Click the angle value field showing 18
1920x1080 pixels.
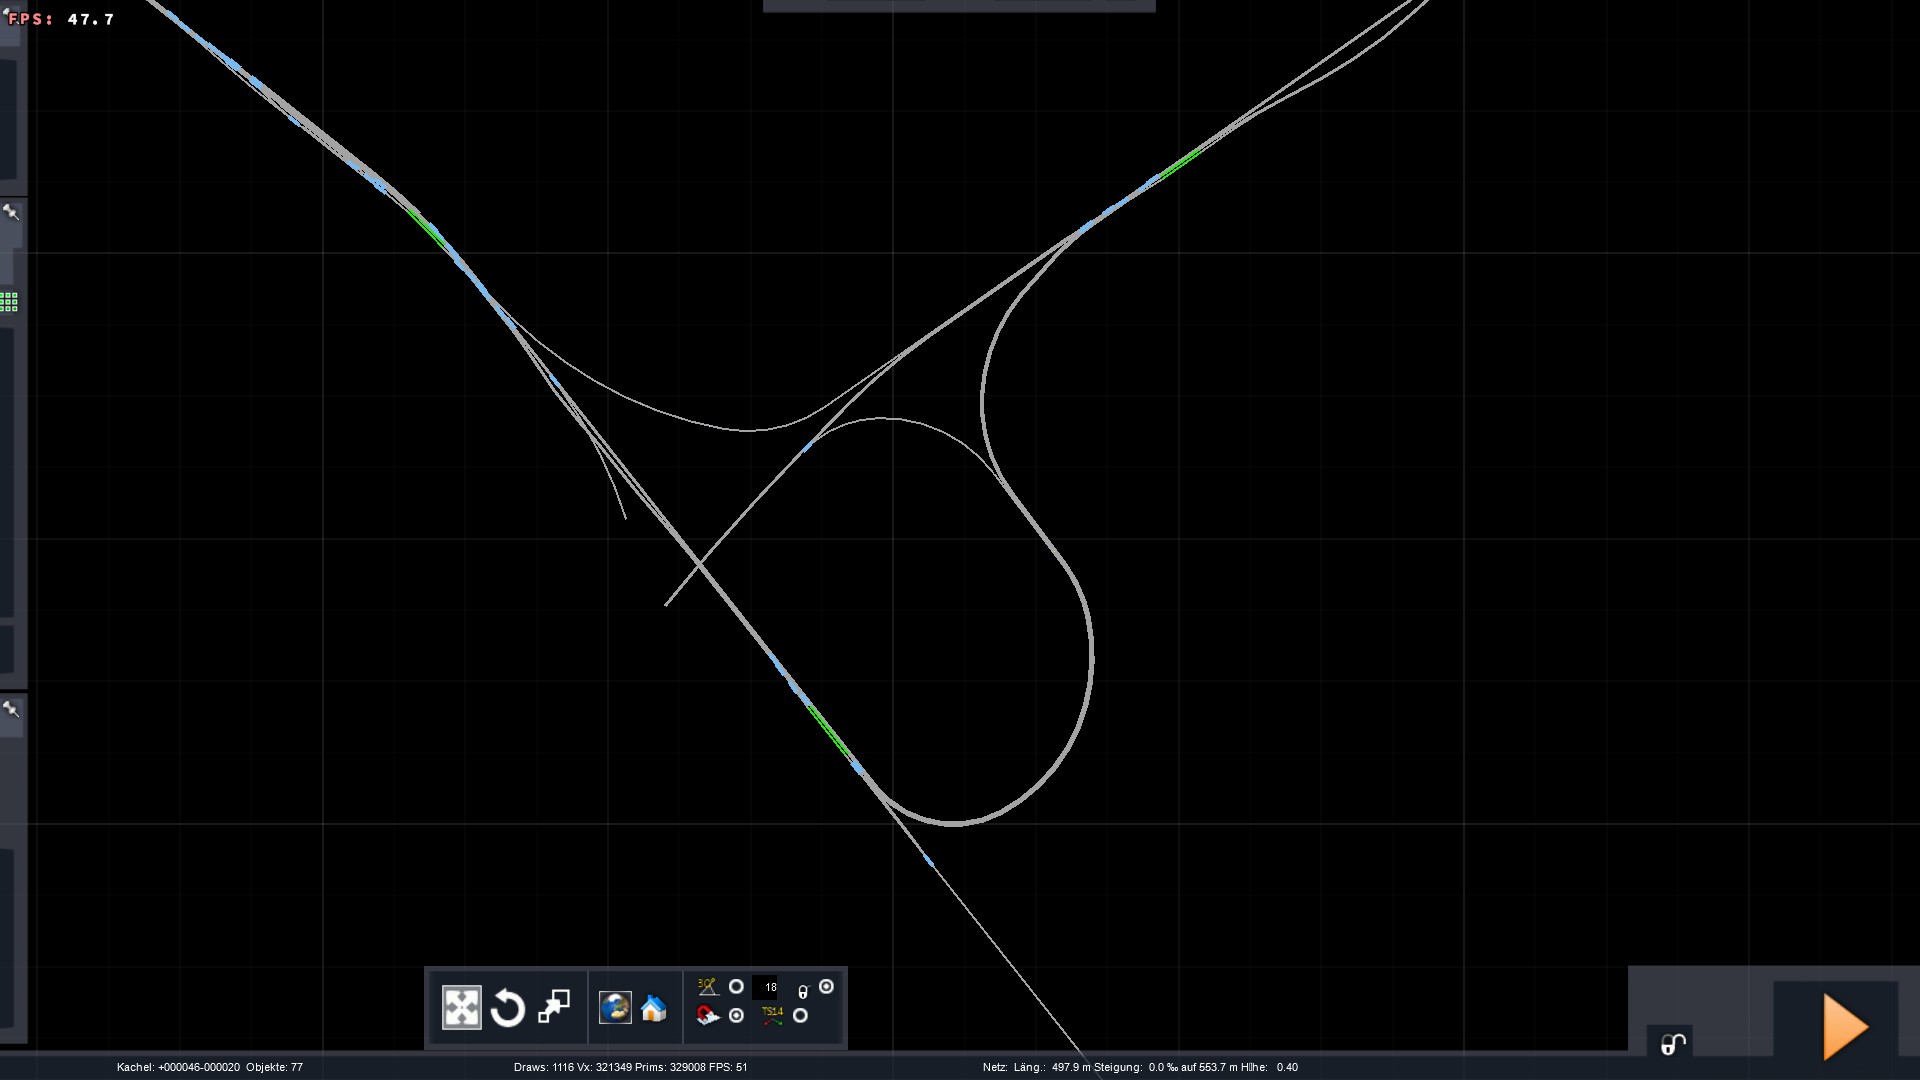click(x=767, y=987)
